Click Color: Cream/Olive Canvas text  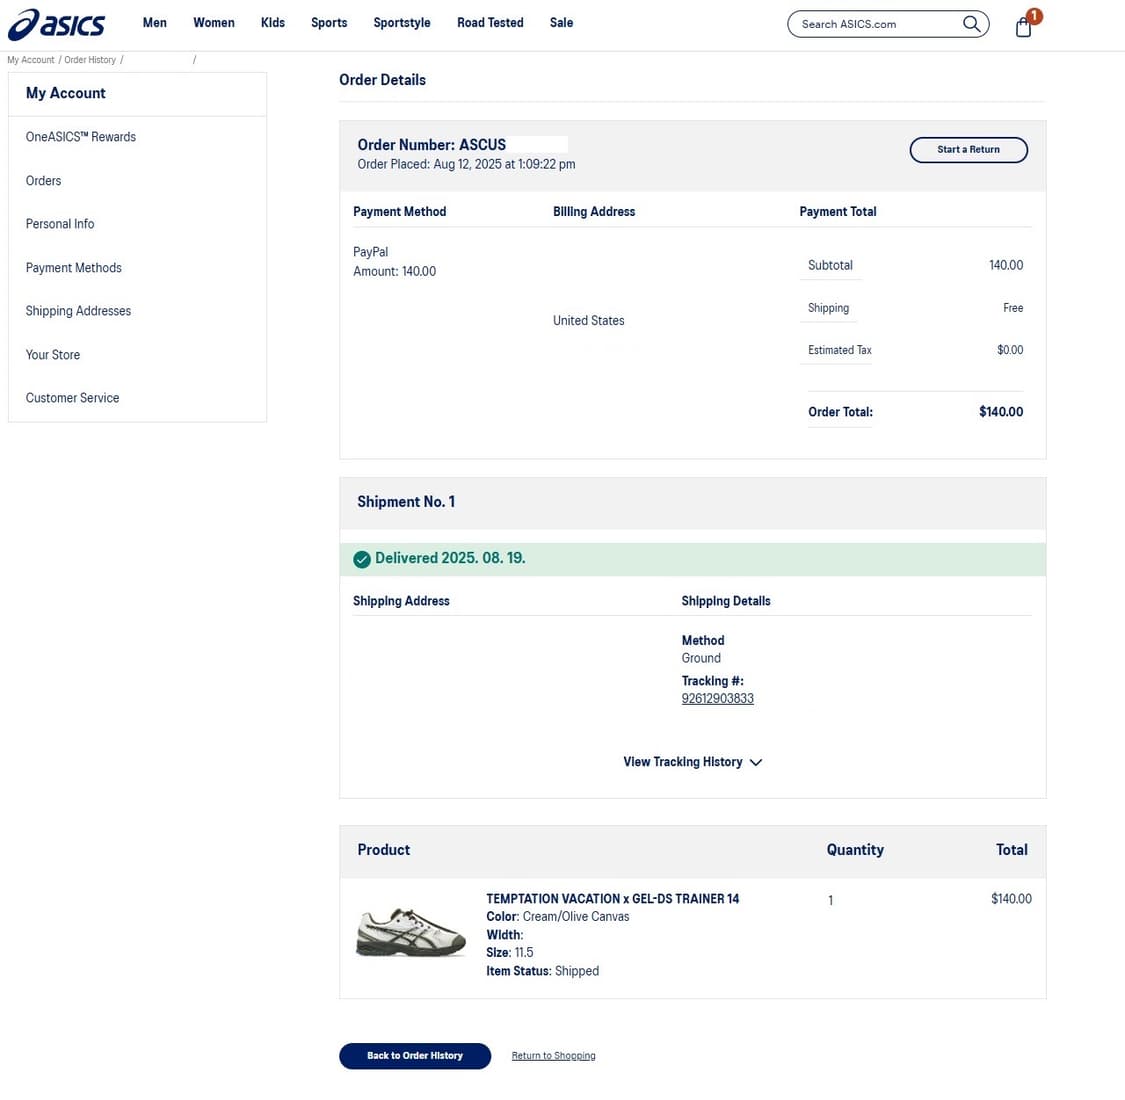(557, 916)
